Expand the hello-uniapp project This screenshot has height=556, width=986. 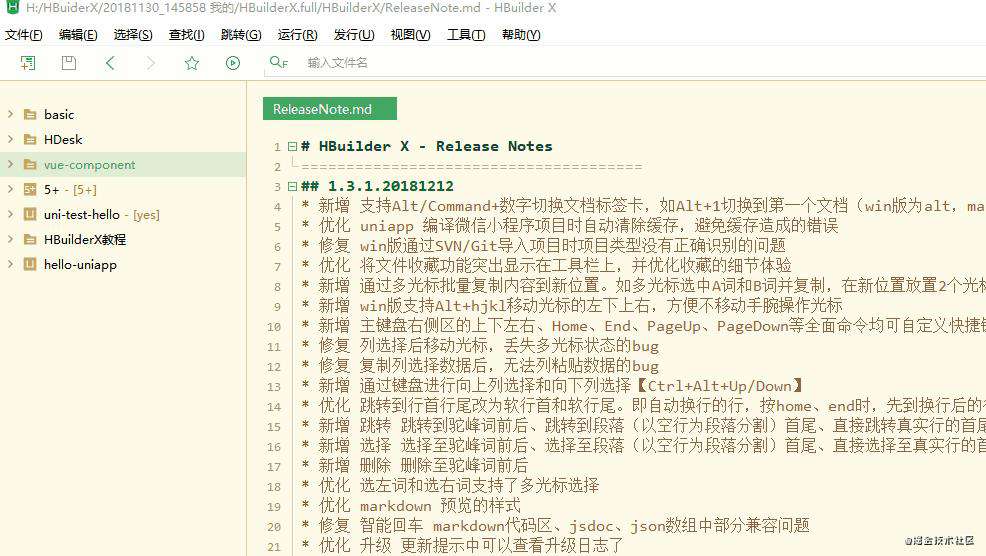[x=10, y=264]
